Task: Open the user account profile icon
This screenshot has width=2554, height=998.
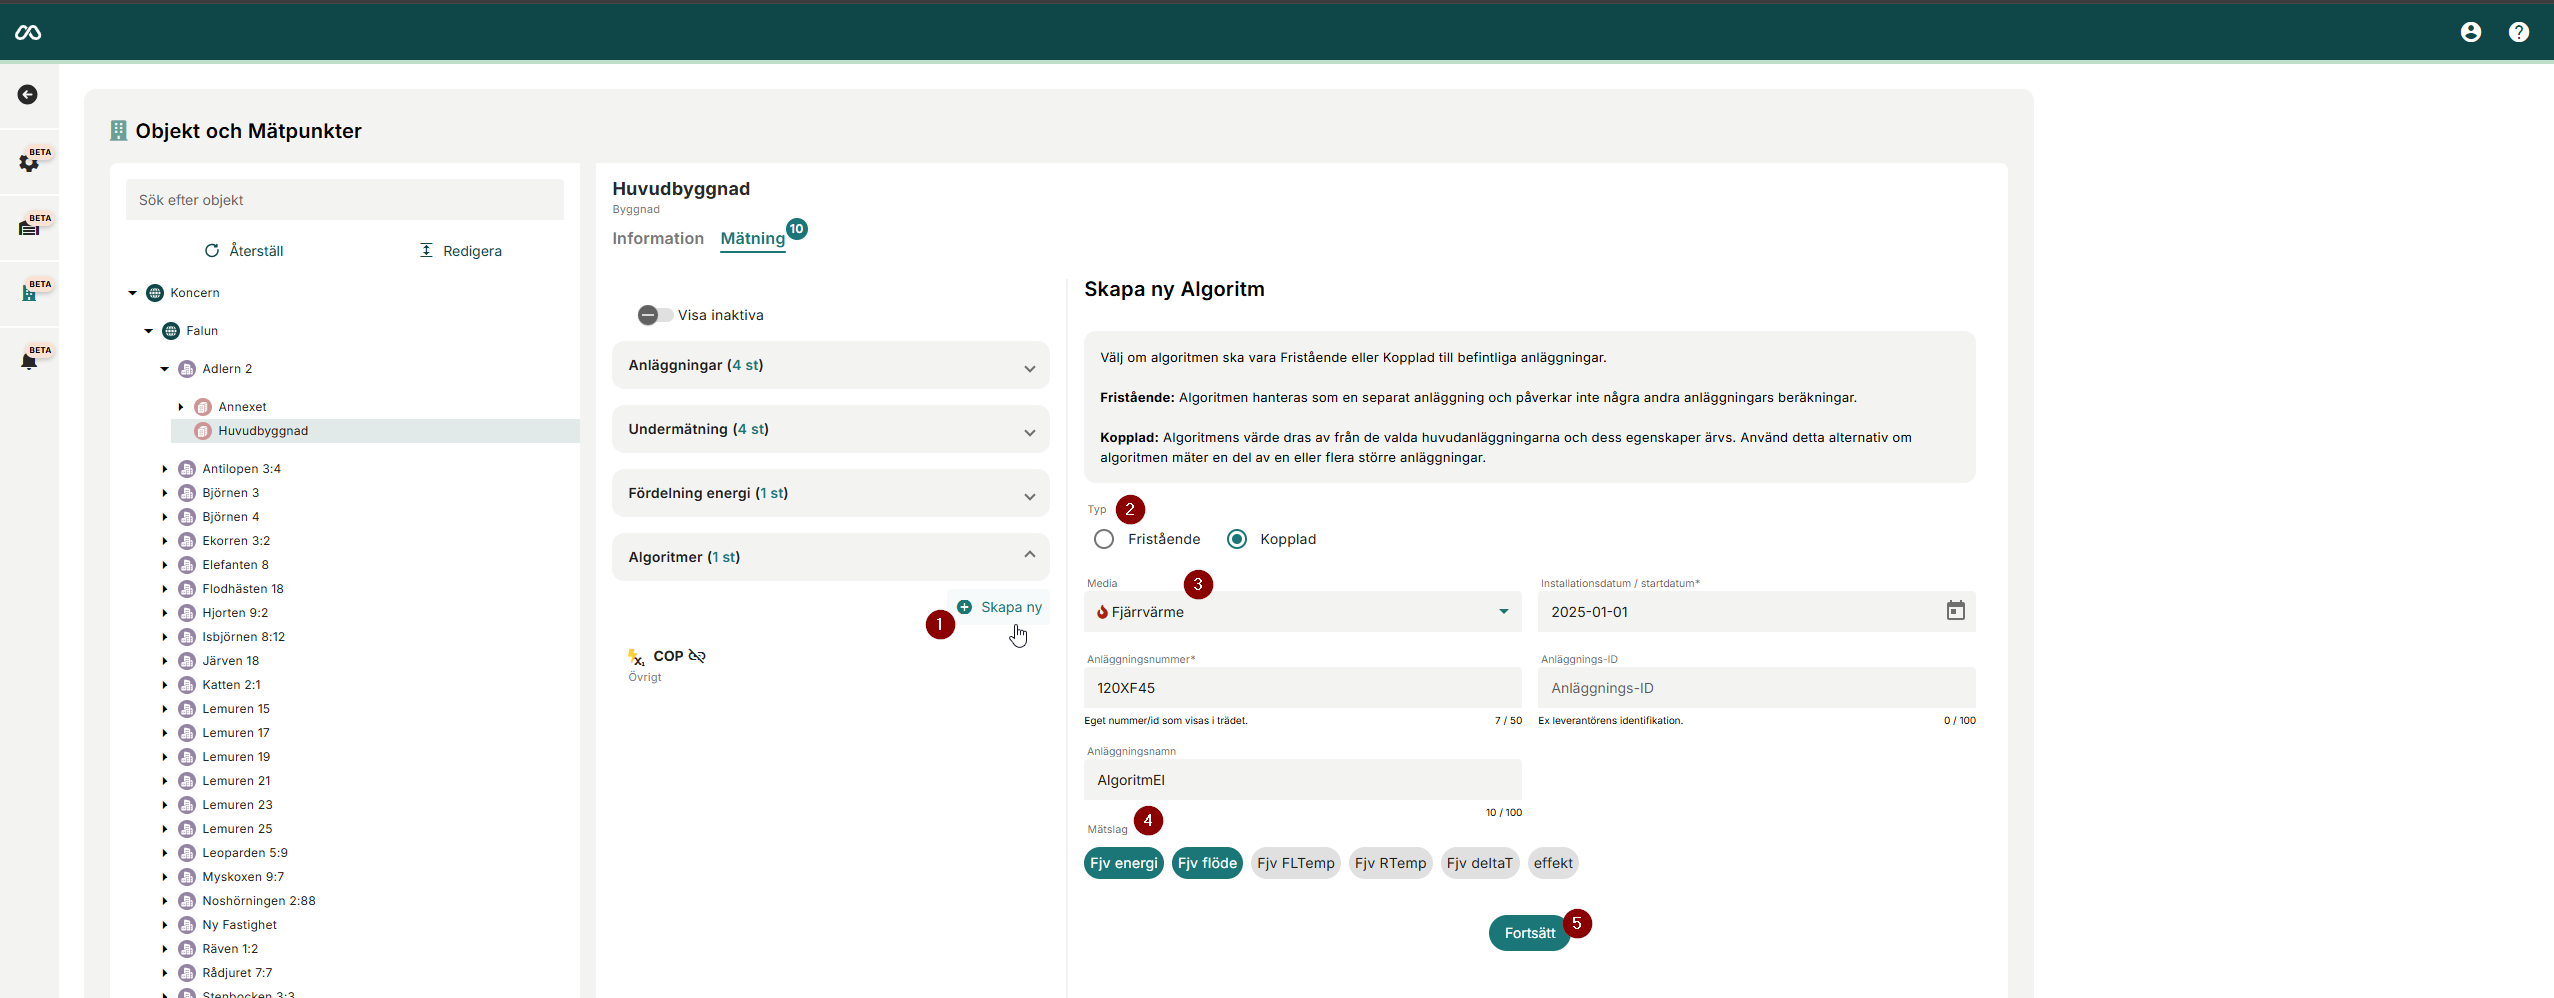Action: pyautogui.click(x=2470, y=32)
